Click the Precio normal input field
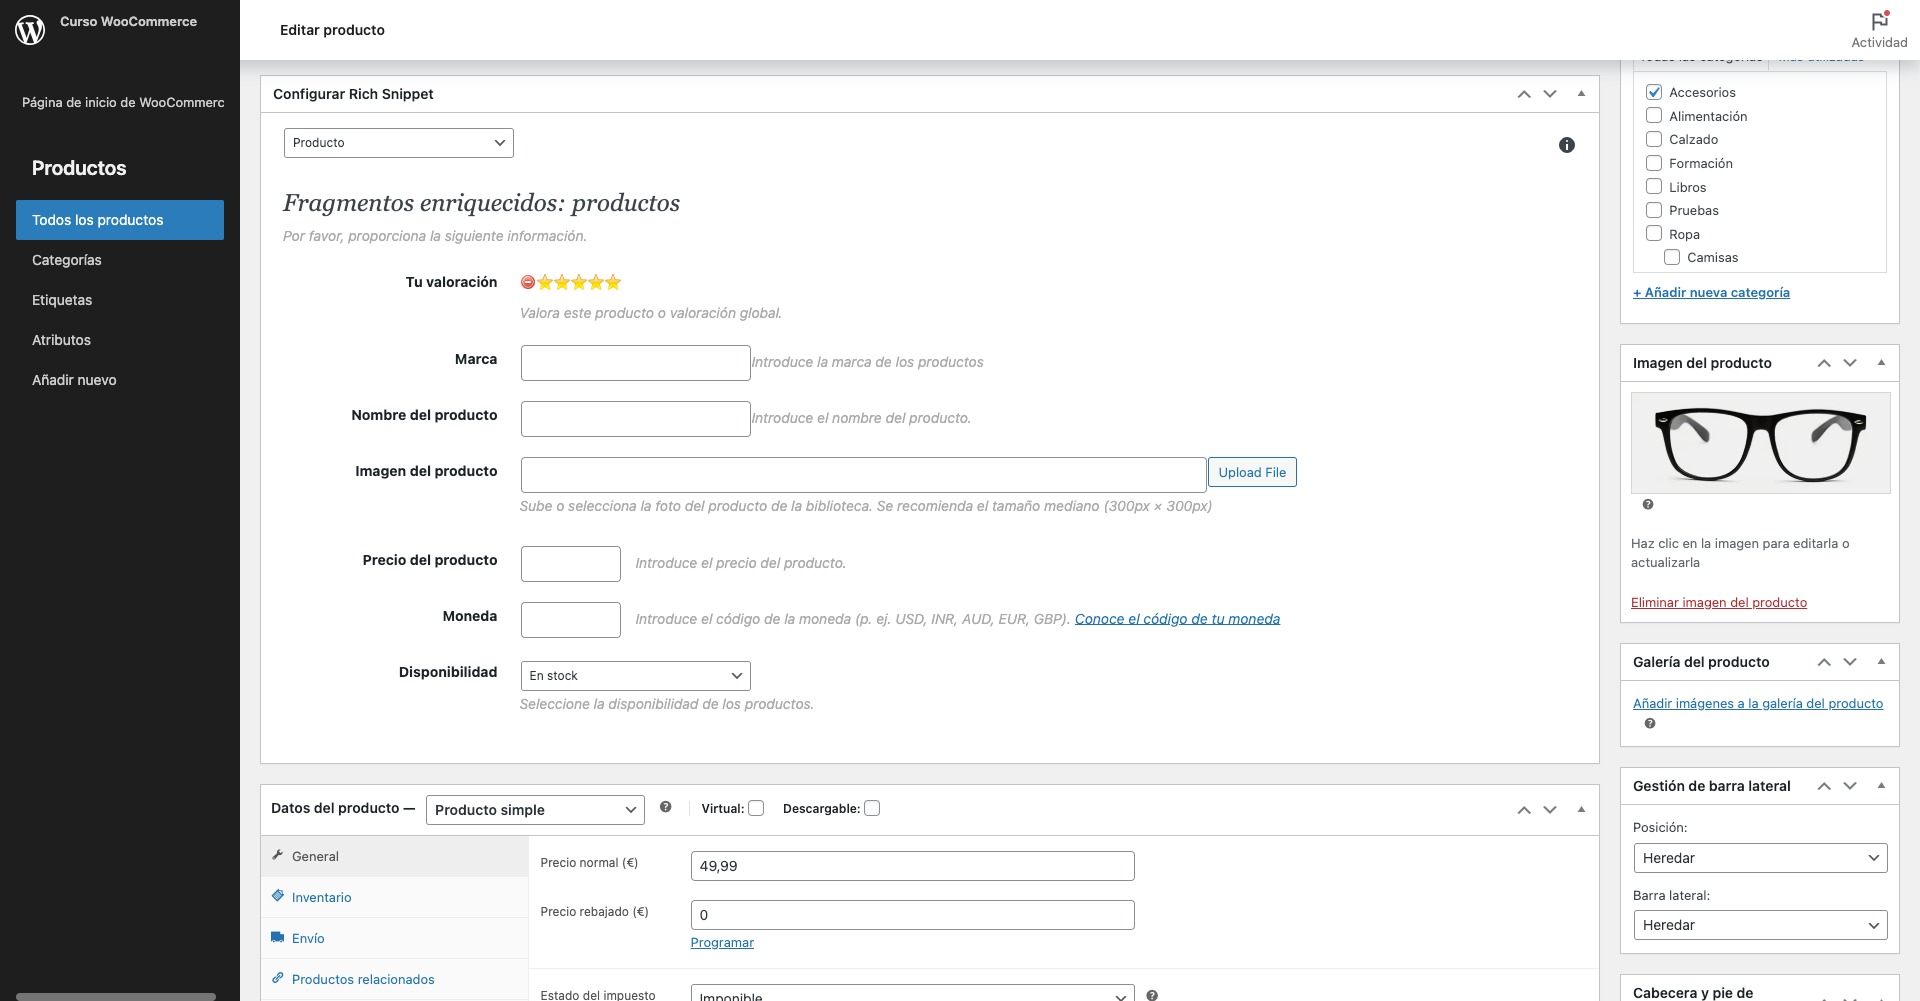The height and width of the screenshot is (1001, 1920). [911, 865]
